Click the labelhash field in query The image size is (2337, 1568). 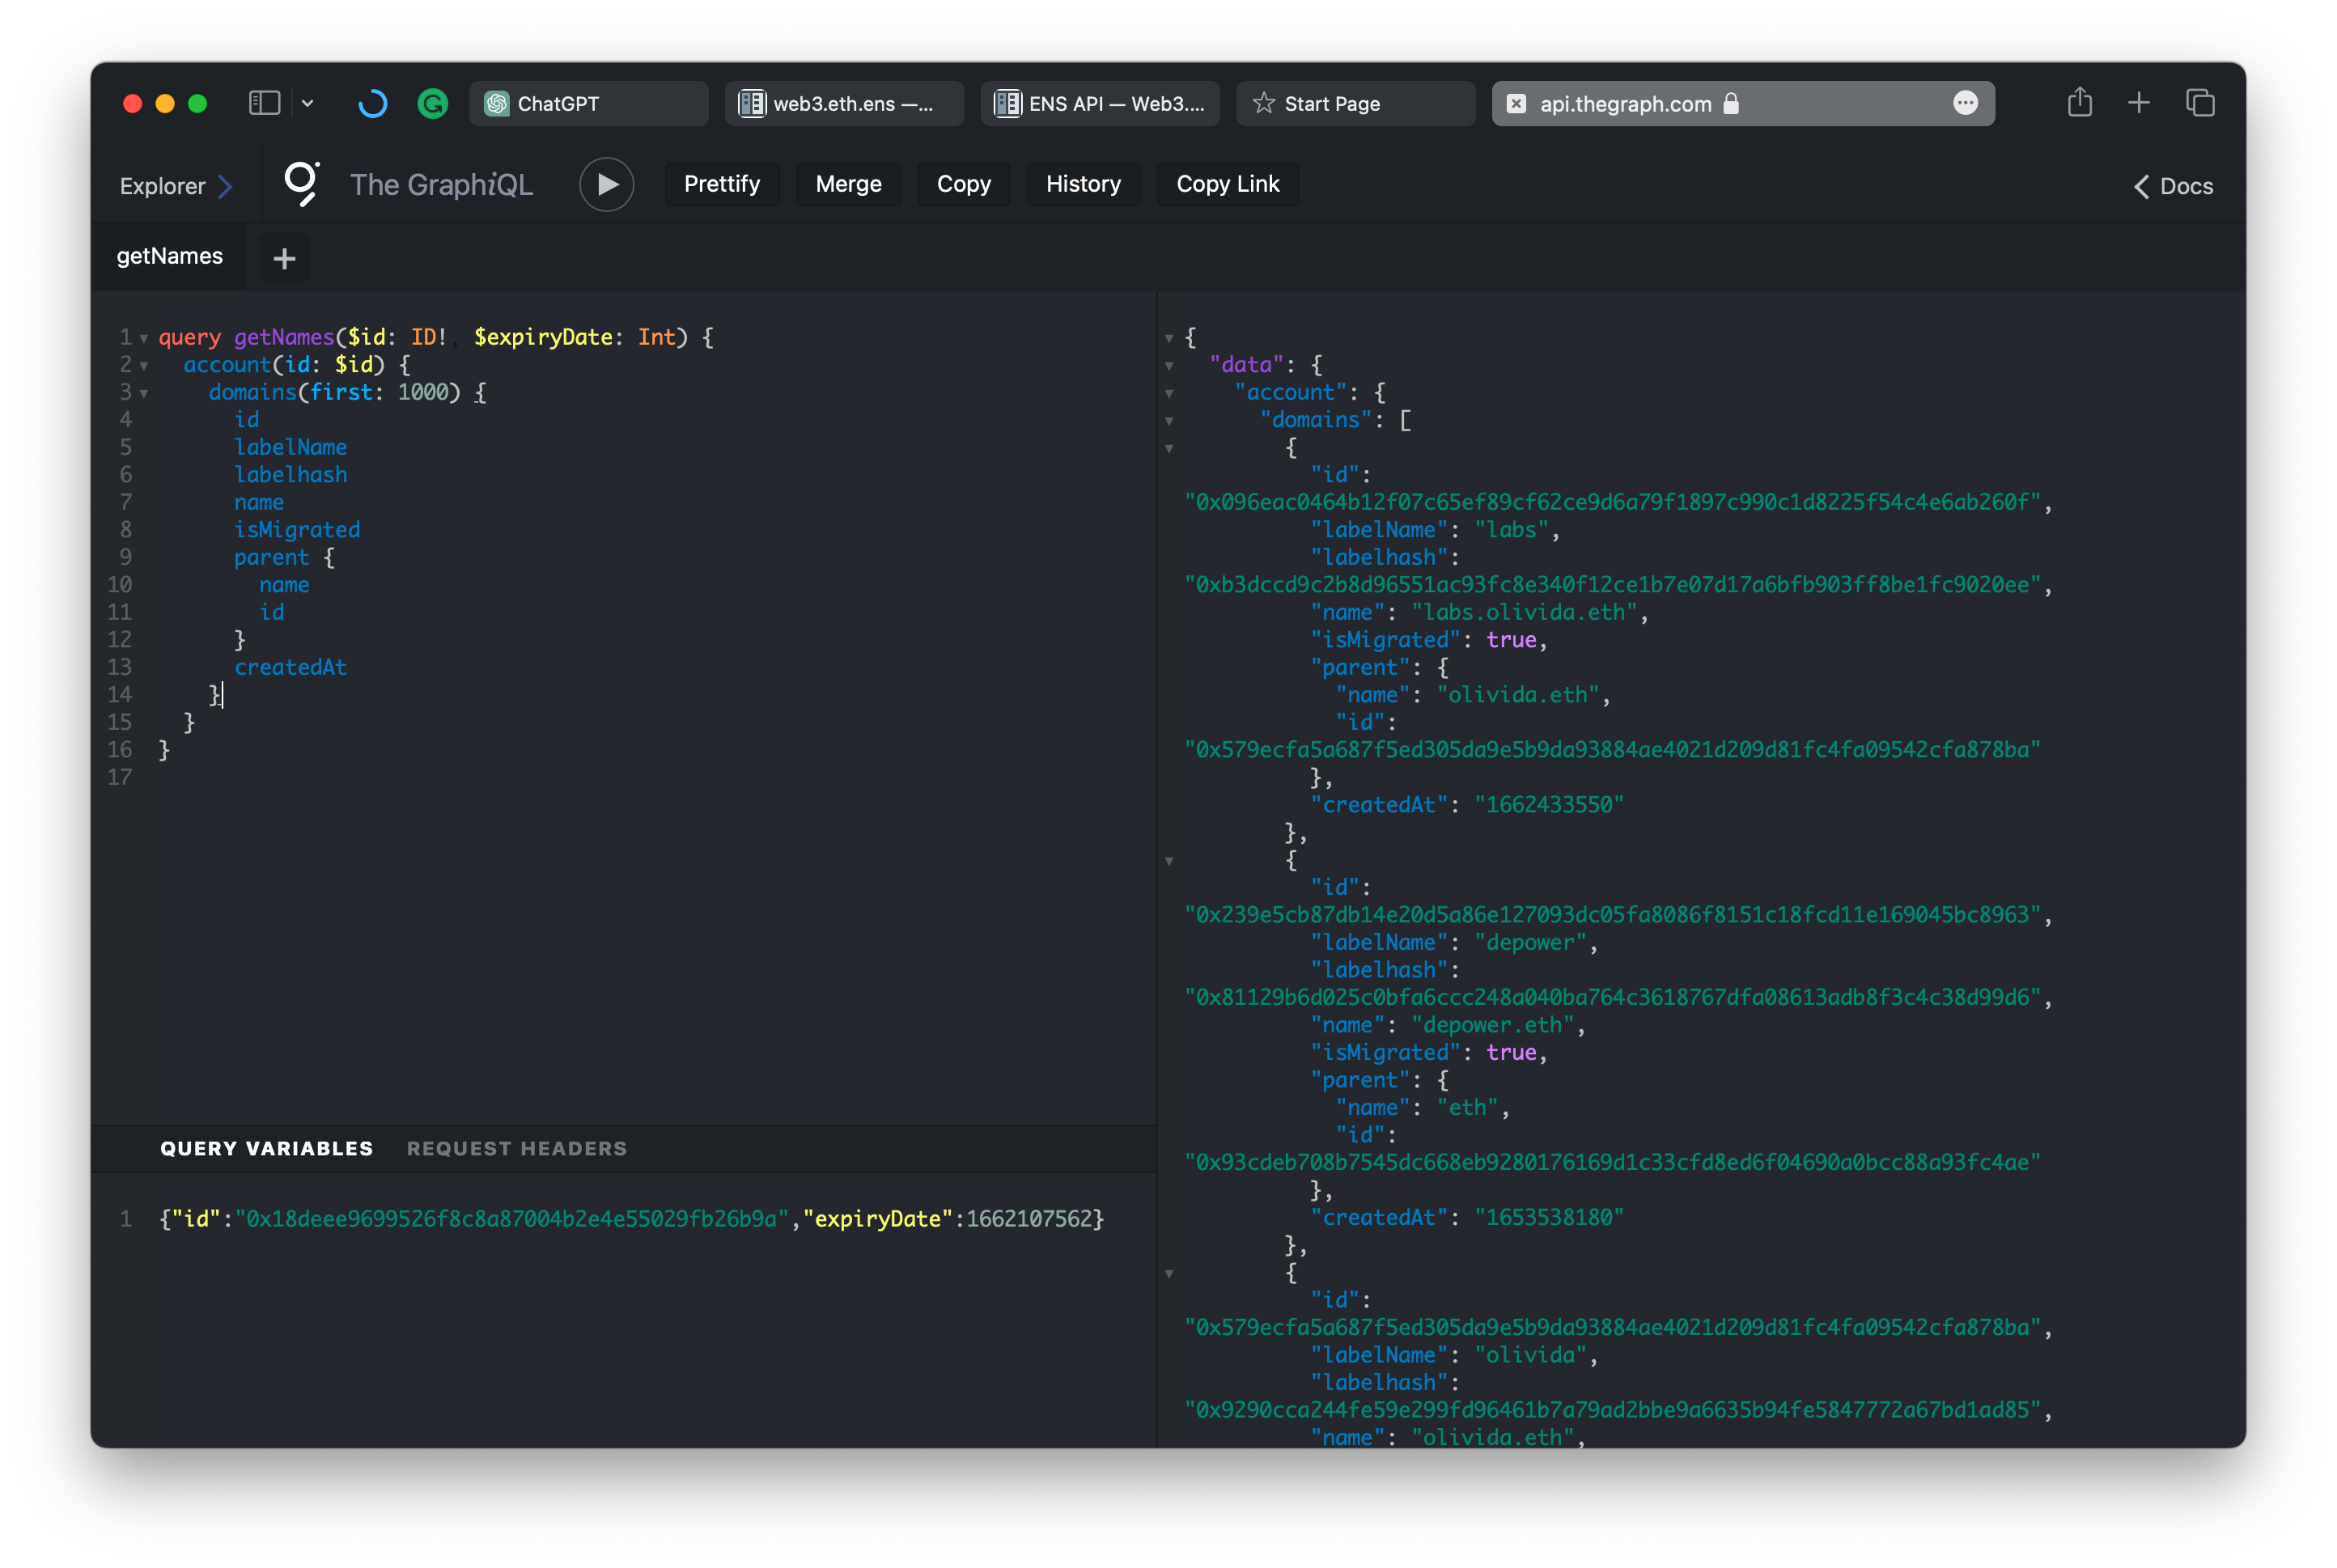tap(290, 475)
